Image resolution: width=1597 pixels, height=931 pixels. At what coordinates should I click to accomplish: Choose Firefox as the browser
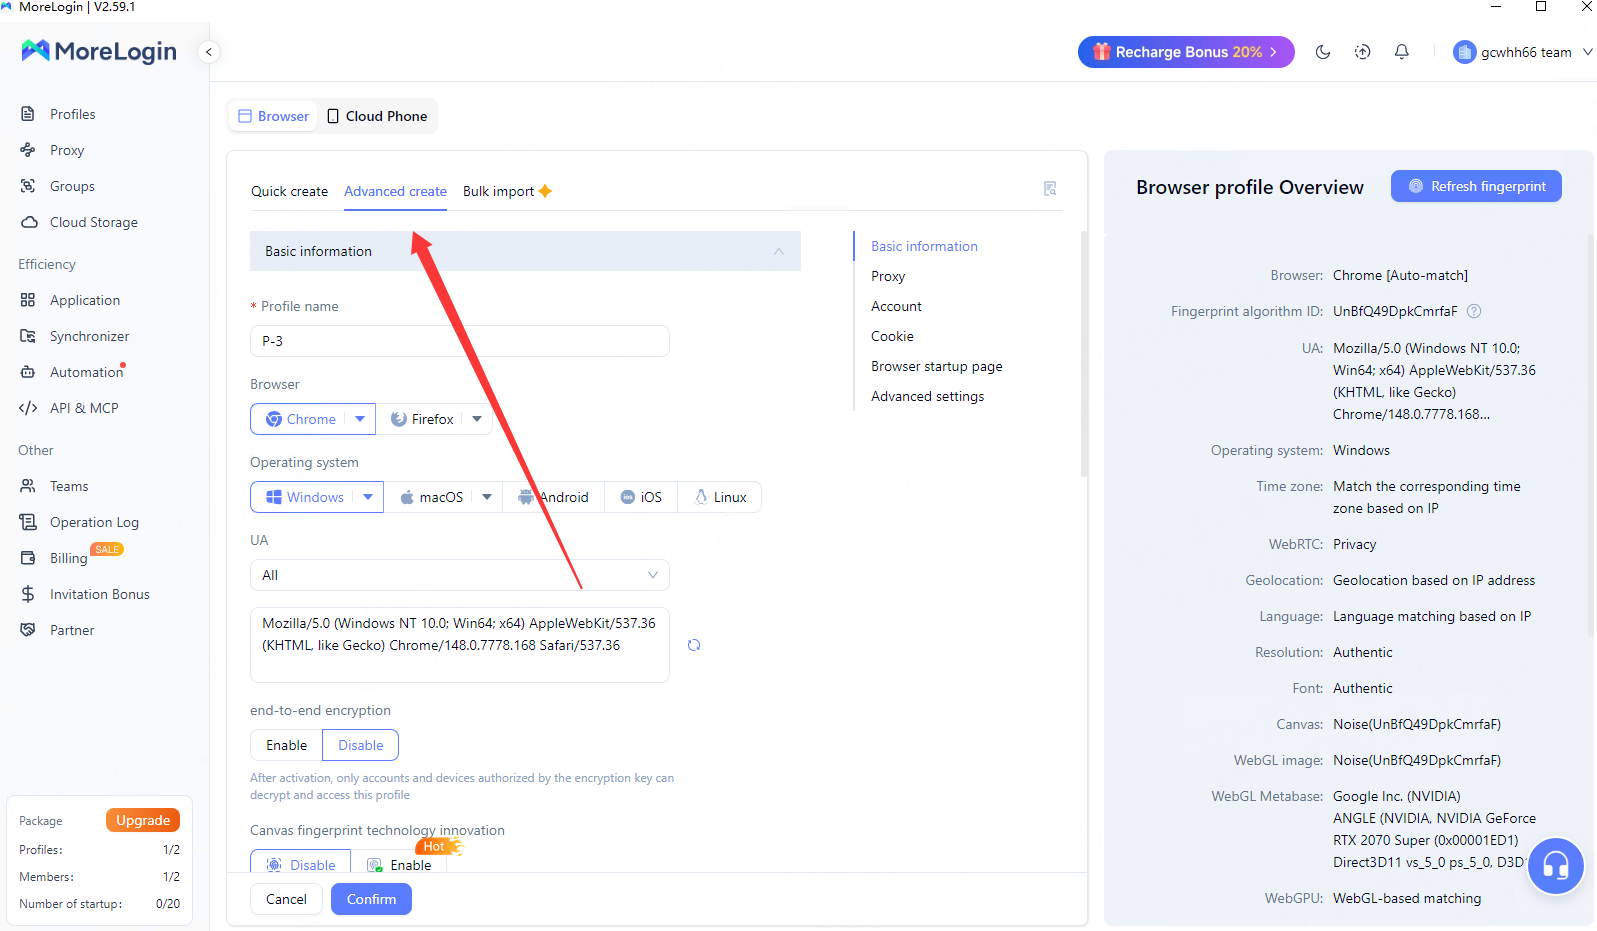[x=421, y=419]
